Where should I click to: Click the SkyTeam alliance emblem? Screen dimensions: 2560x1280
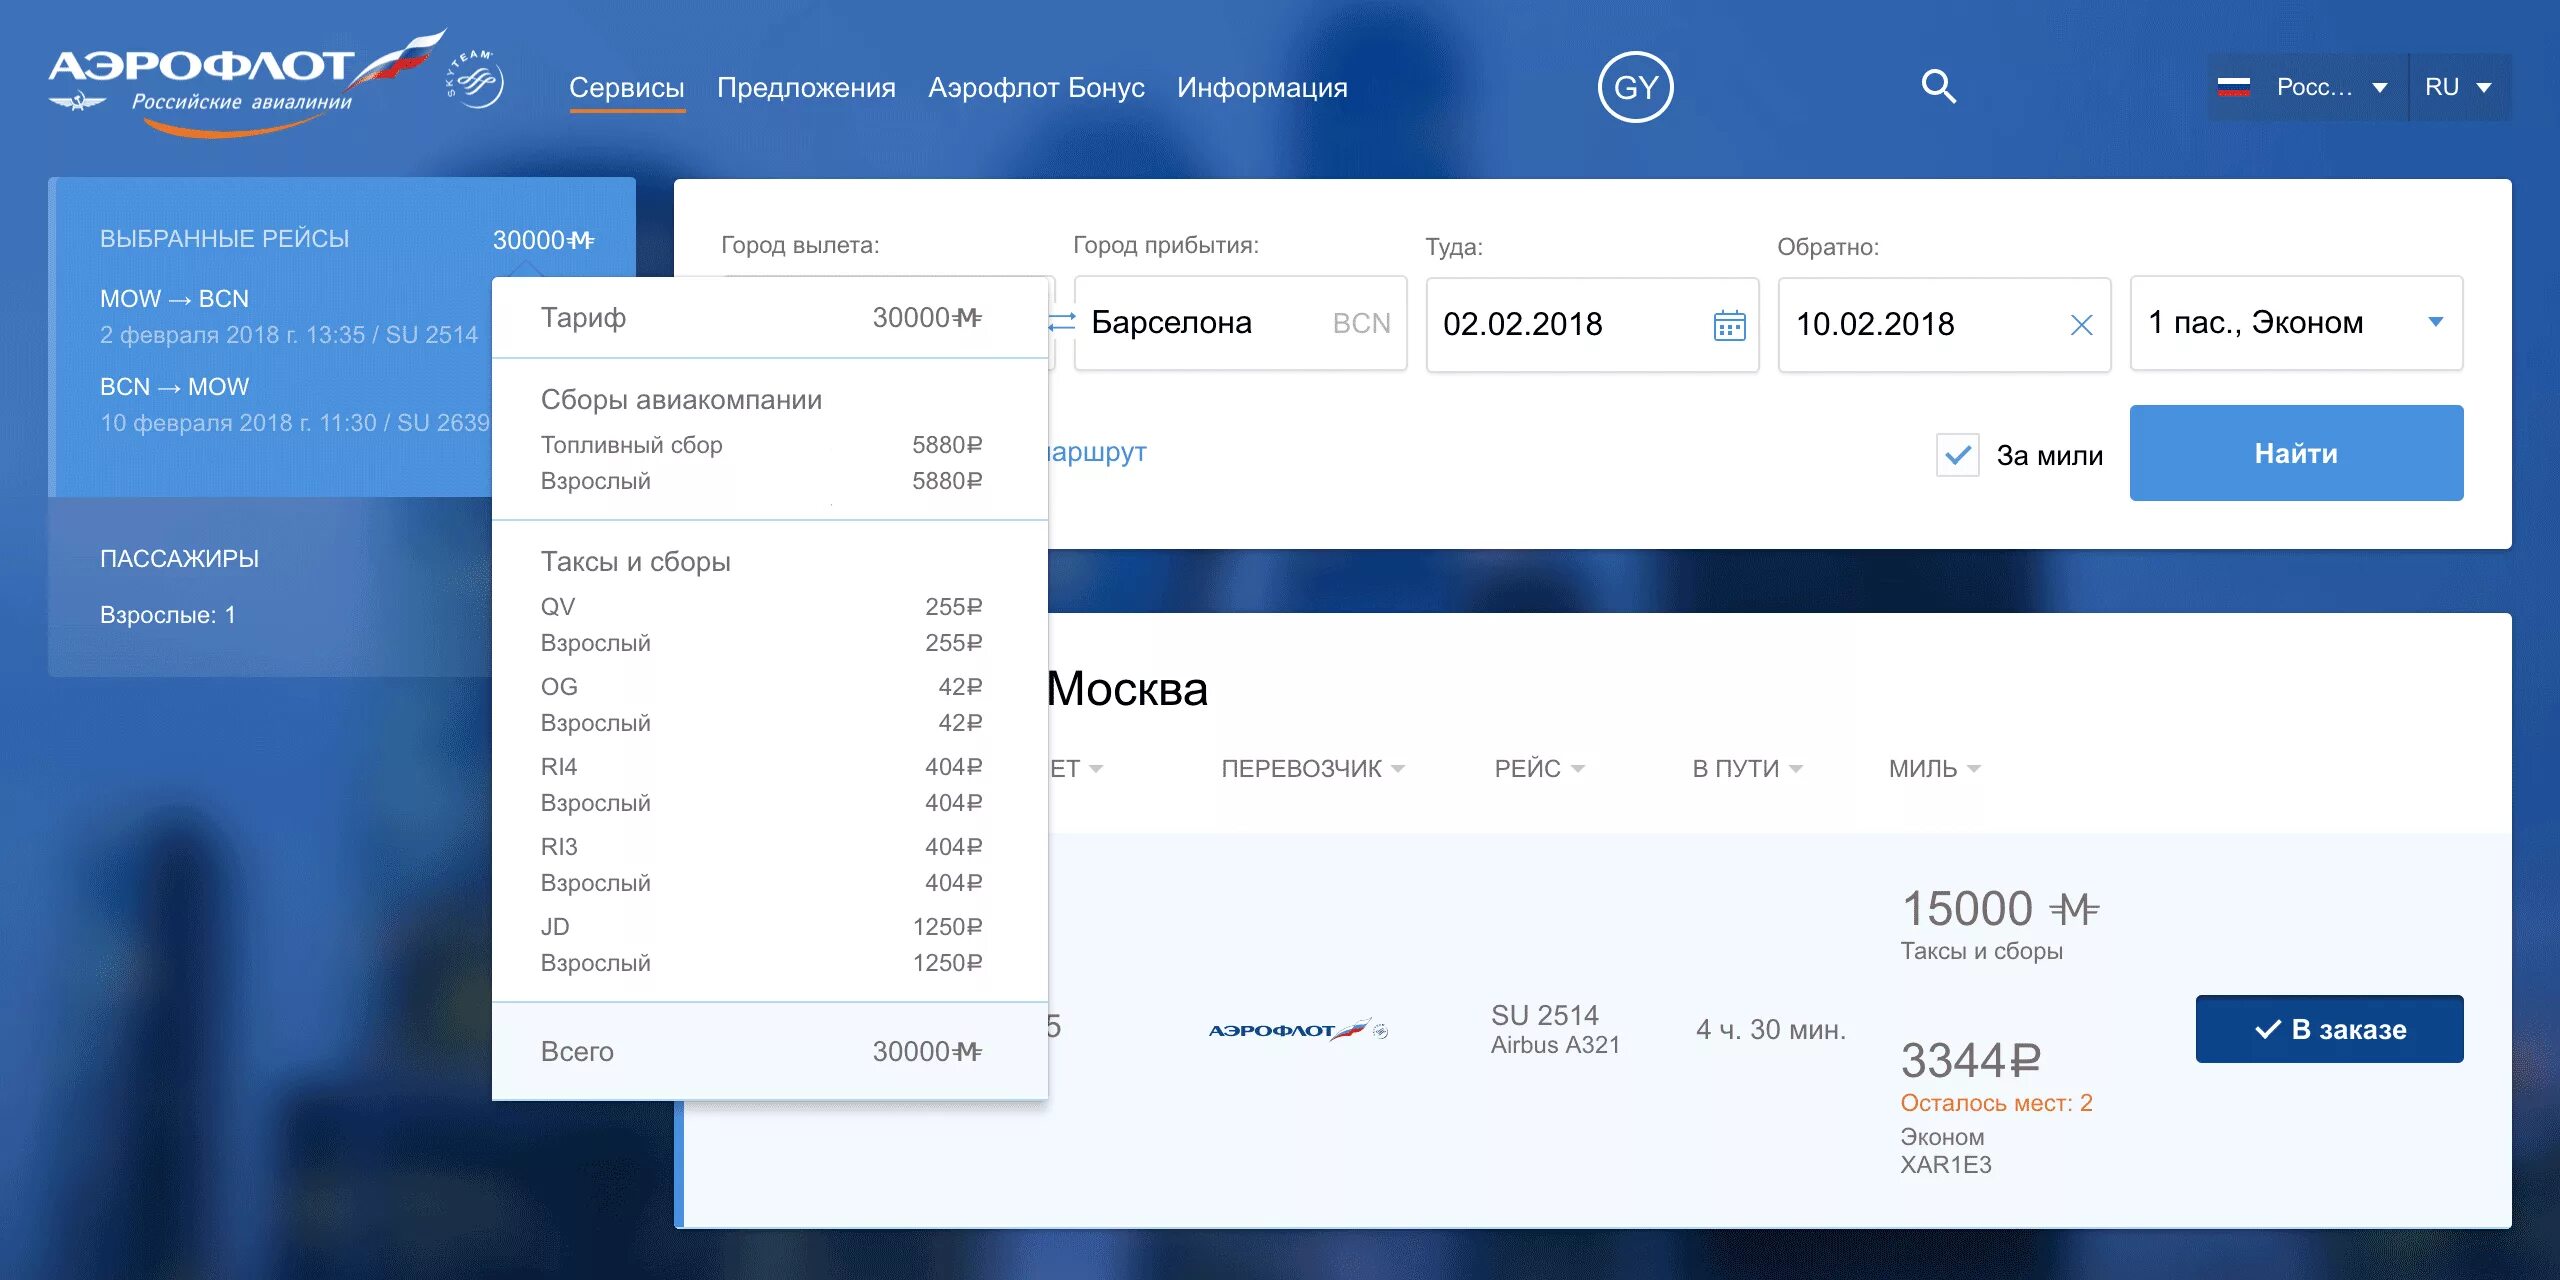(476, 80)
